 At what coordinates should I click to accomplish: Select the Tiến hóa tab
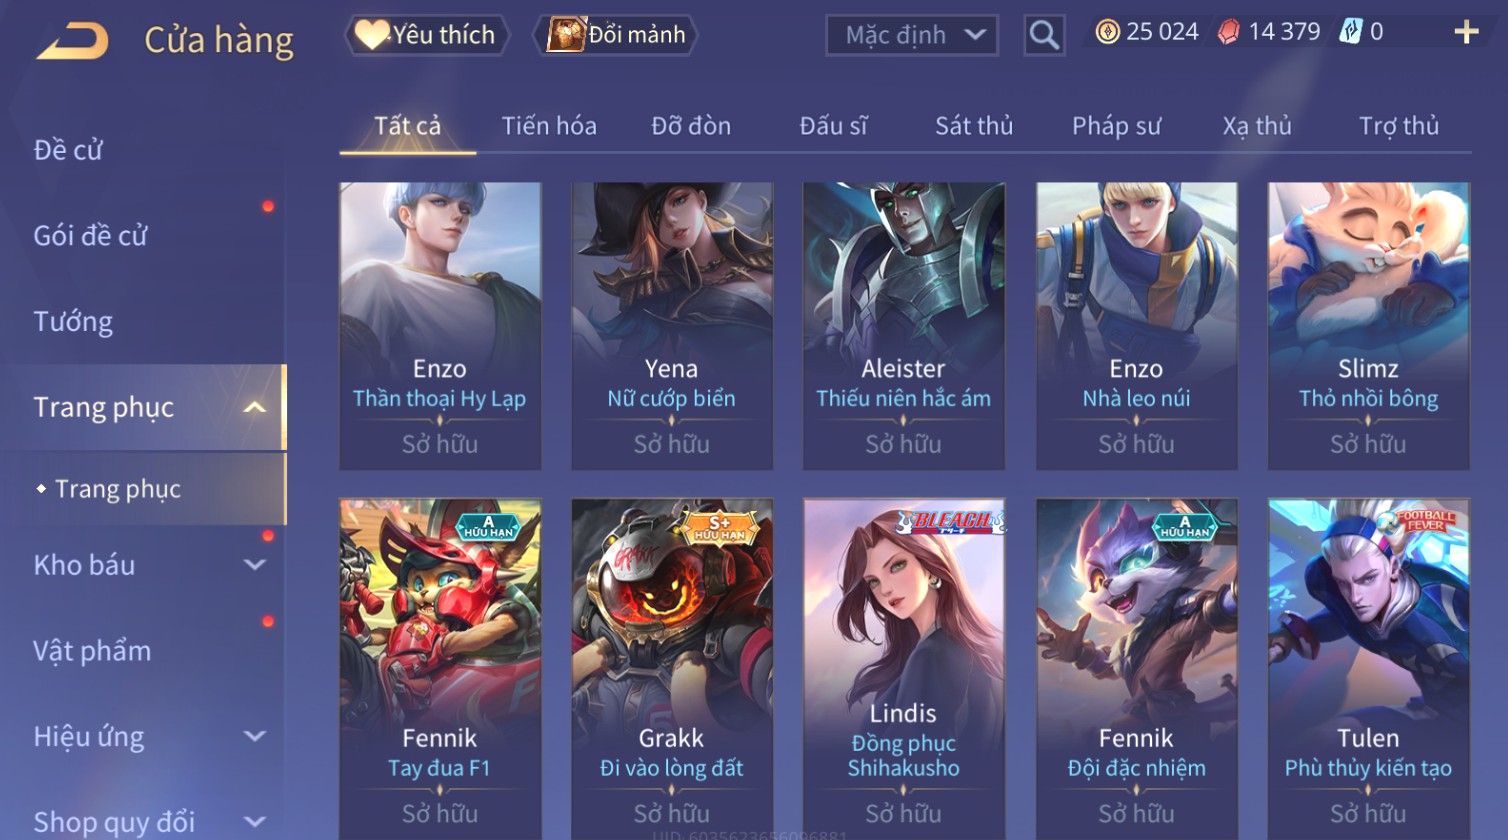click(x=549, y=126)
